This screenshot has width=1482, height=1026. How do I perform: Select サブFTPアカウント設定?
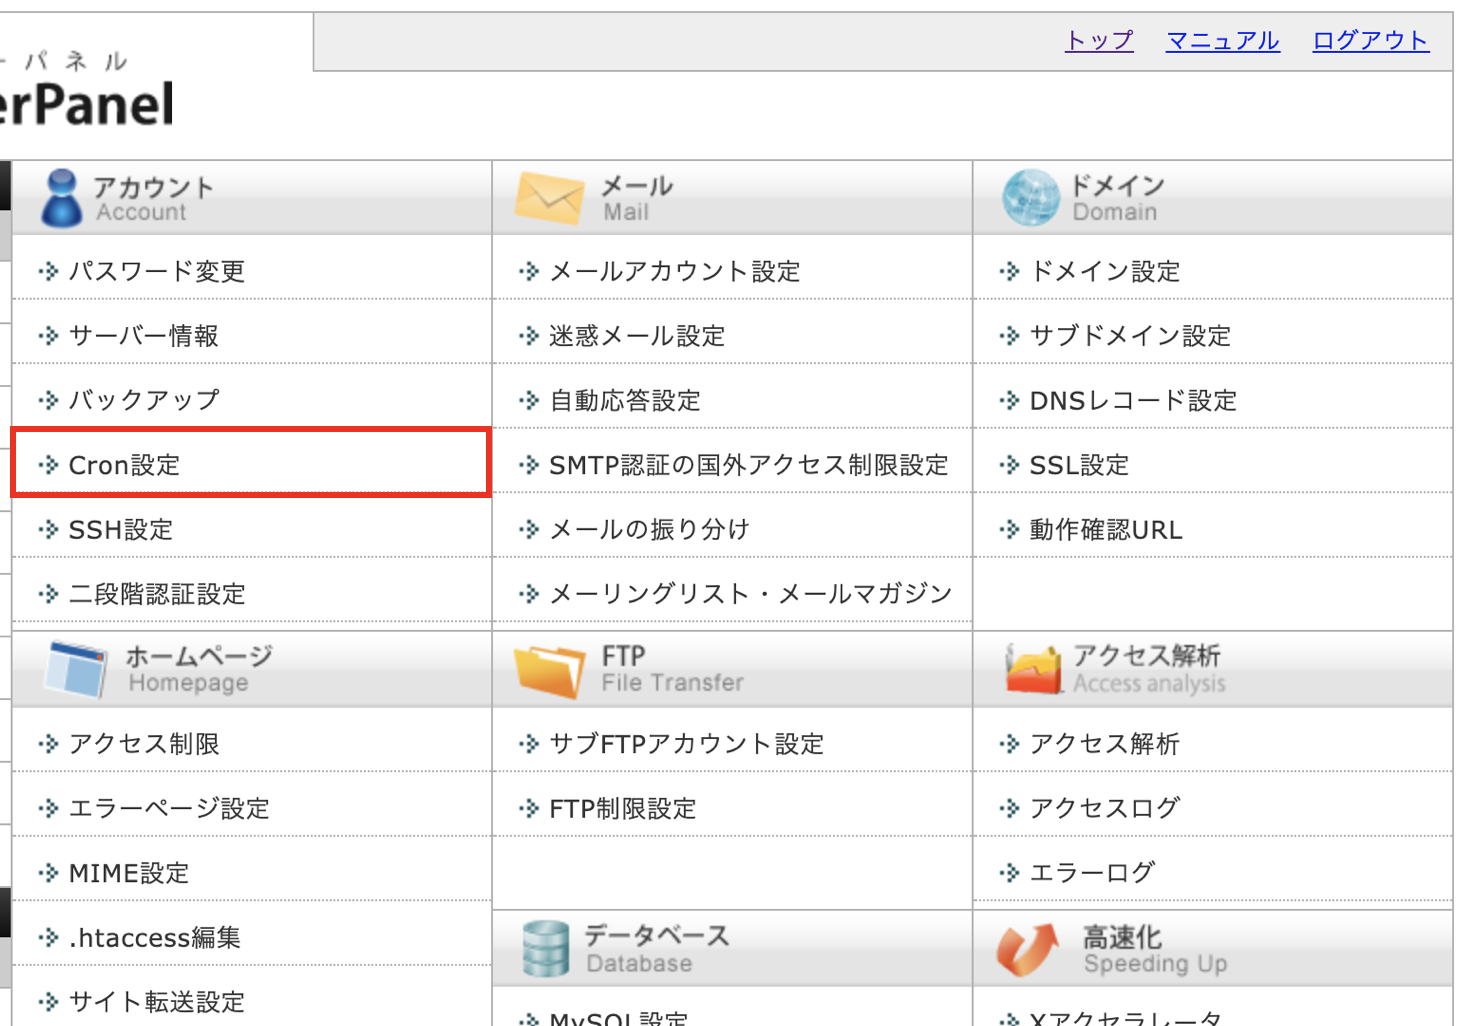tap(686, 744)
